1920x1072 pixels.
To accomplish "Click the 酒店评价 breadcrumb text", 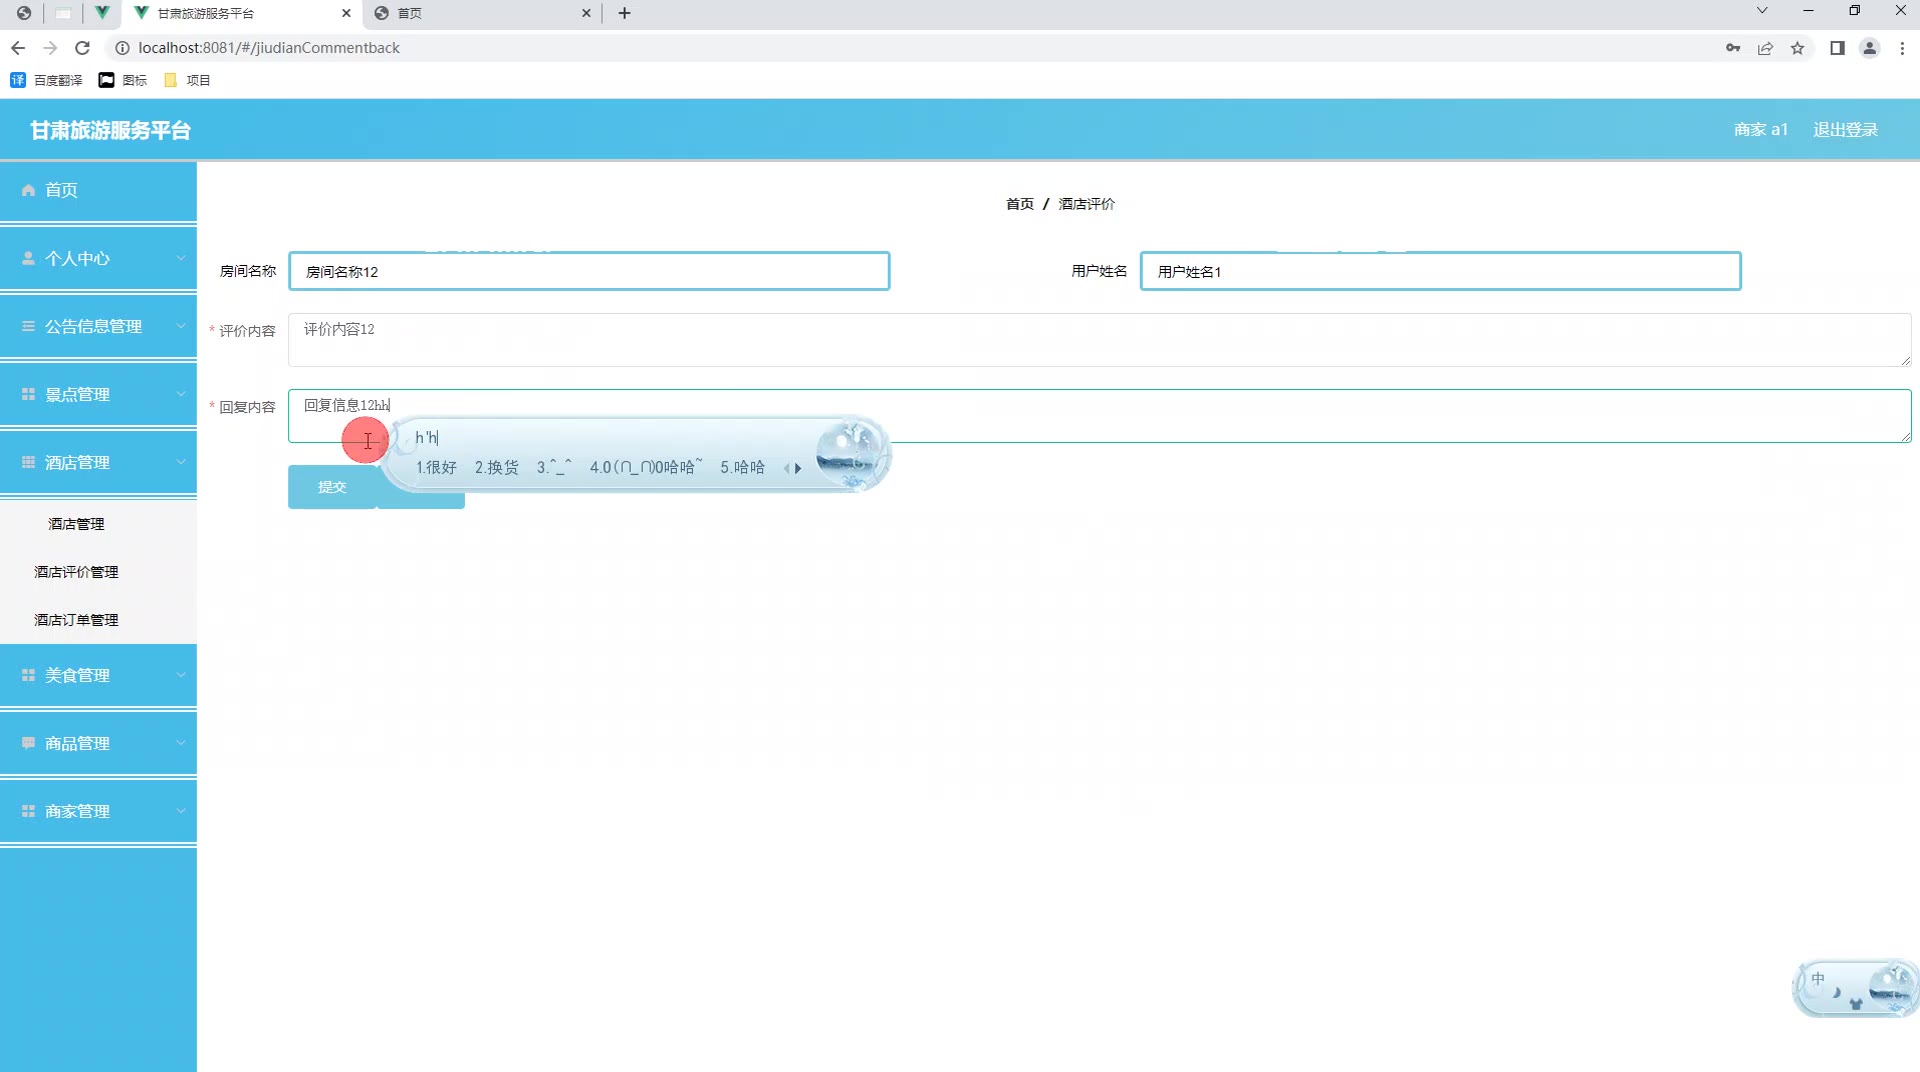I will 1086,204.
